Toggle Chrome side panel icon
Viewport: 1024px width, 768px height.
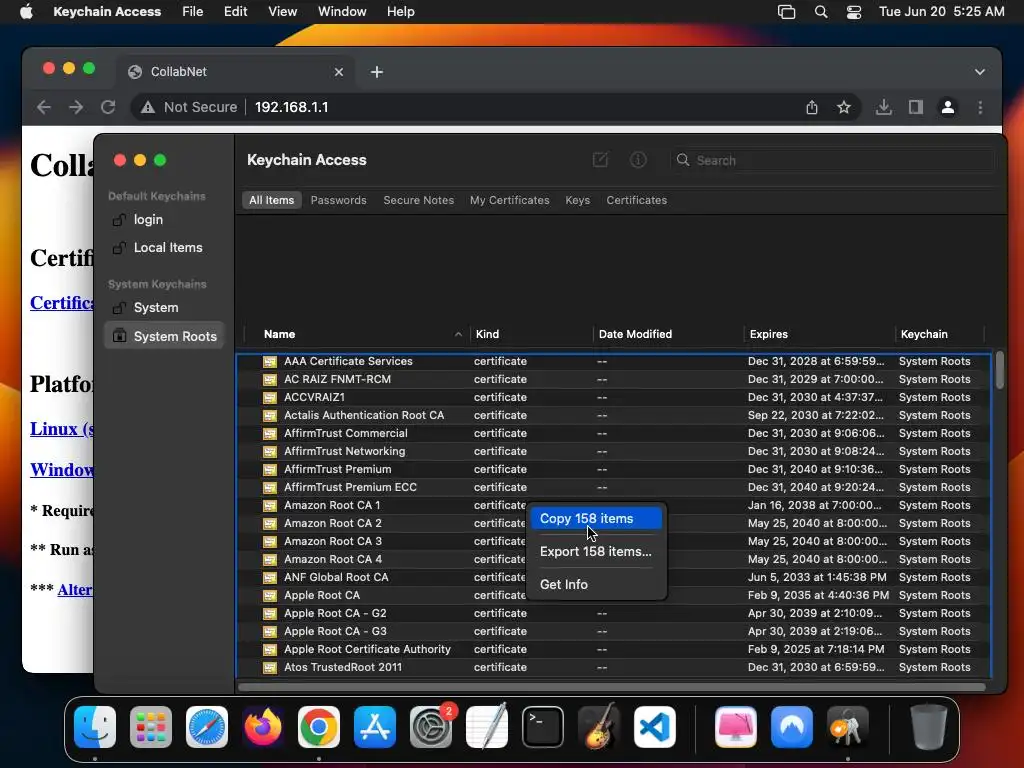pos(916,107)
